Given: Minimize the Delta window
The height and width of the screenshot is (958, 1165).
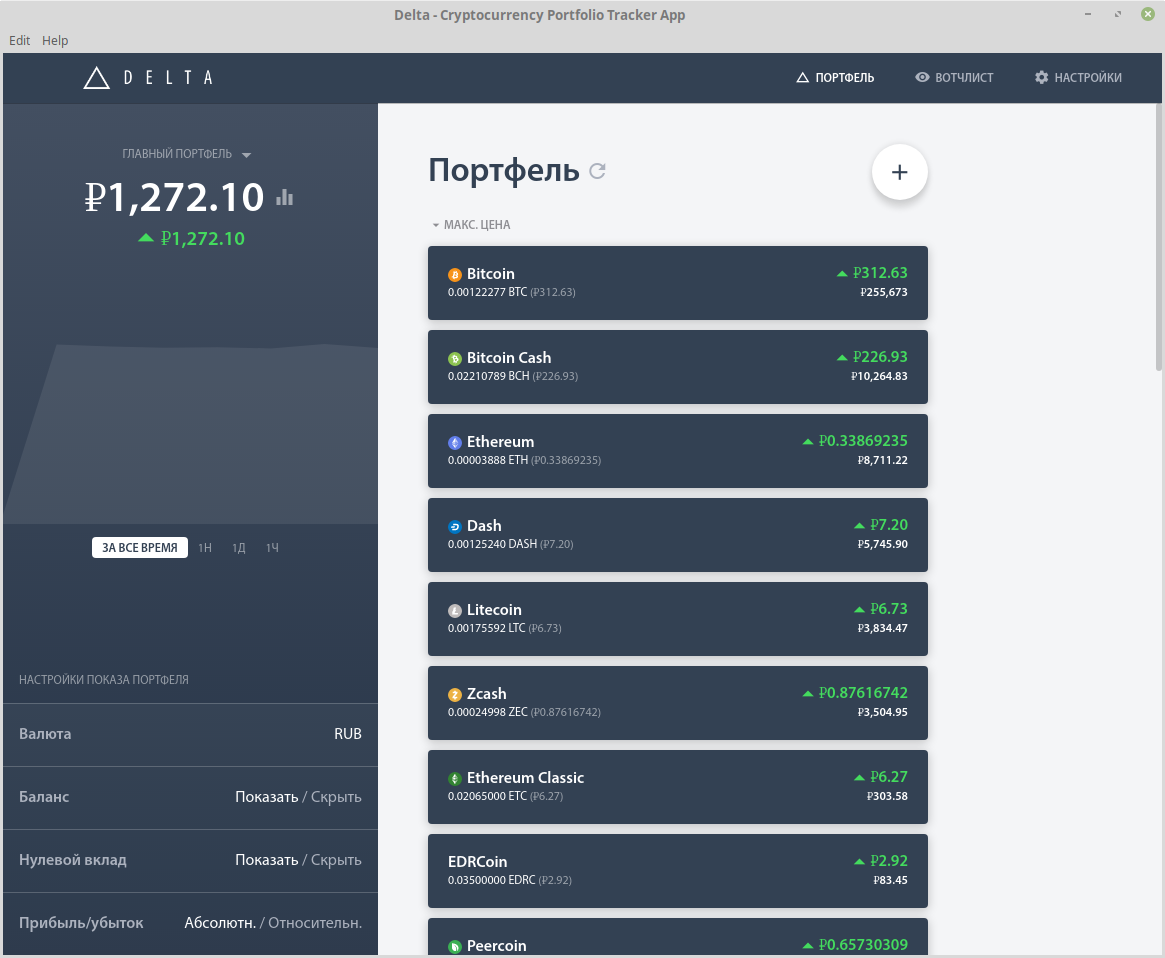Looking at the screenshot, I should [1088, 14].
